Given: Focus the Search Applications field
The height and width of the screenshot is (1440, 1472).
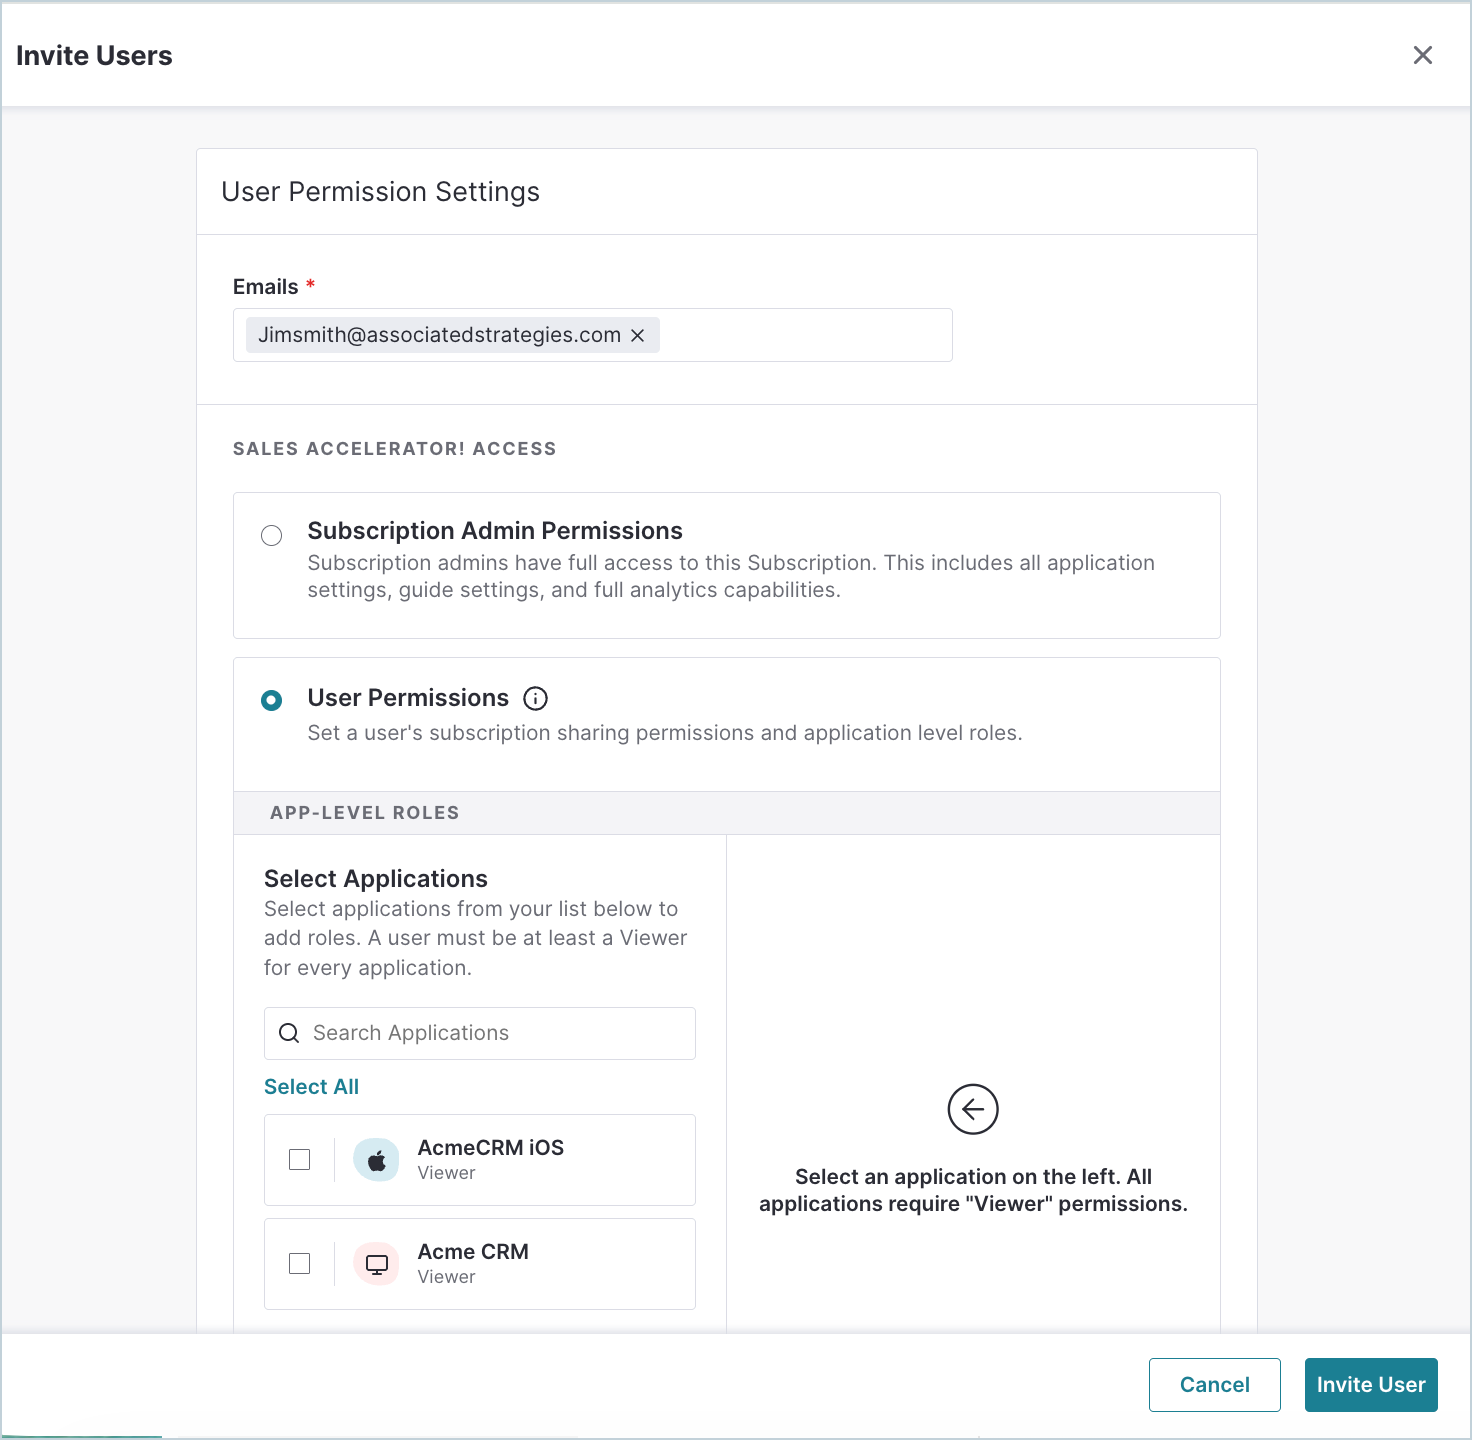Looking at the screenshot, I should [x=480, y=1033].
